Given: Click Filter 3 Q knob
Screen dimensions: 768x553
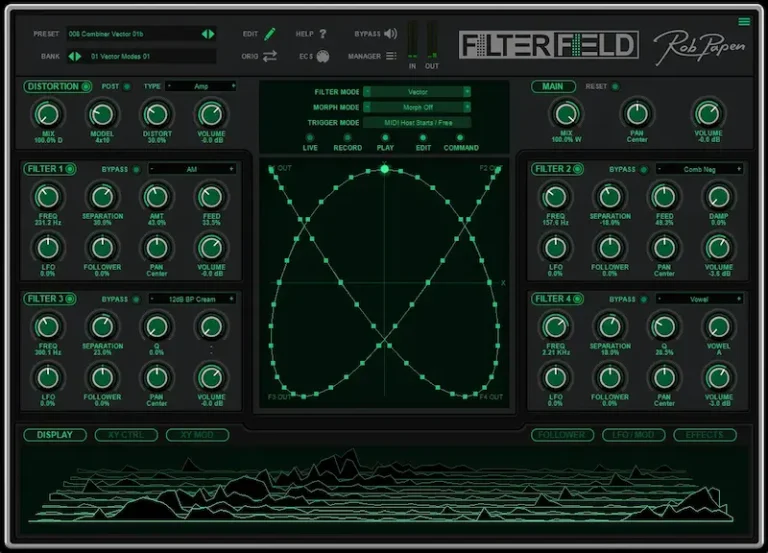Looking at the screenshot, I should pos(157,327).
